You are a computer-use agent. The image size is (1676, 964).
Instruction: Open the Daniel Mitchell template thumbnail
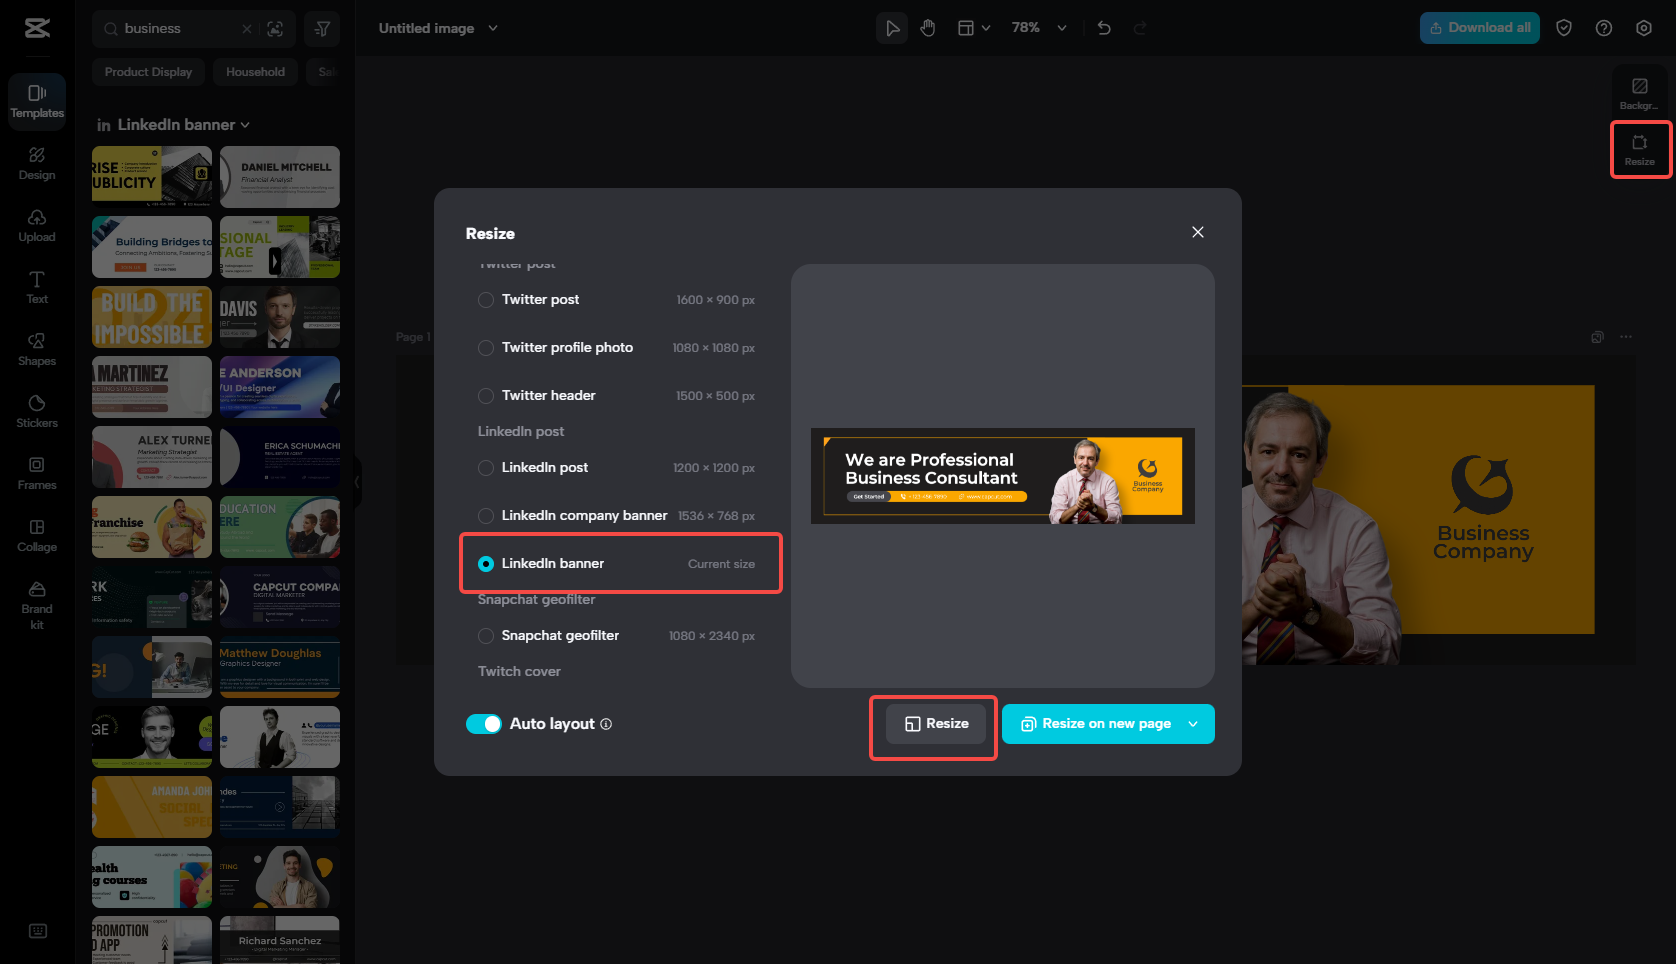(x=279, y=176)
